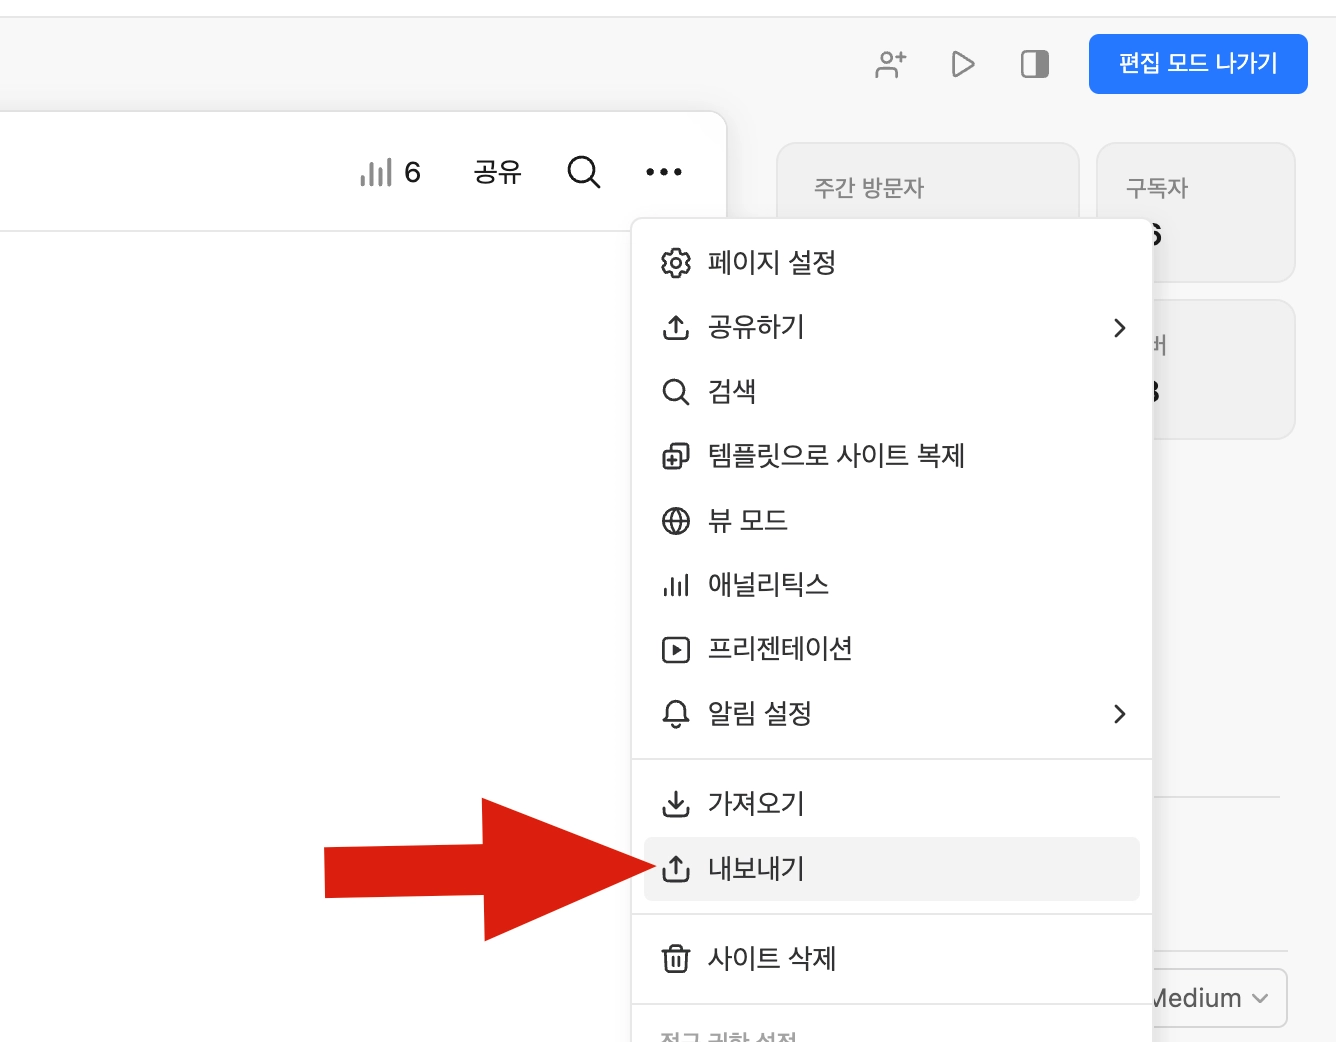Click the add member icon

[x=890, y=65]
